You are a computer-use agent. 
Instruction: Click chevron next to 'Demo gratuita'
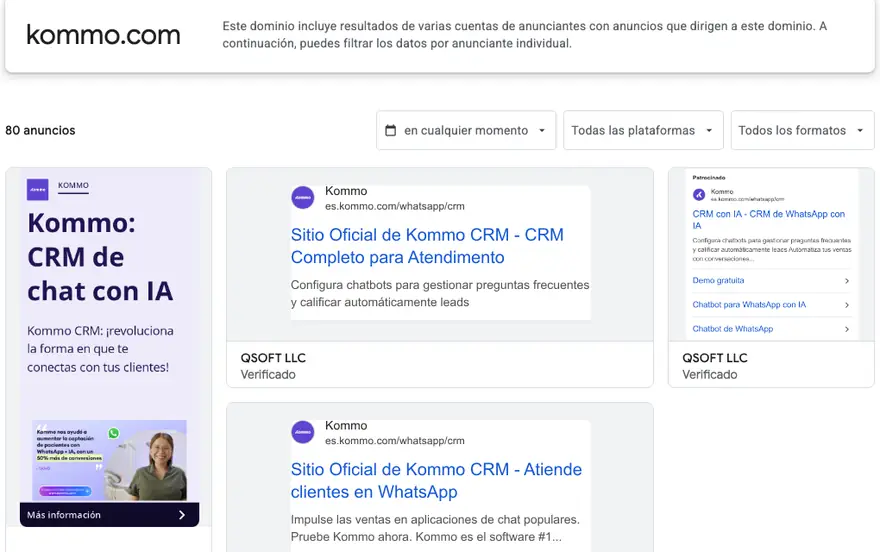click(847, 280)
